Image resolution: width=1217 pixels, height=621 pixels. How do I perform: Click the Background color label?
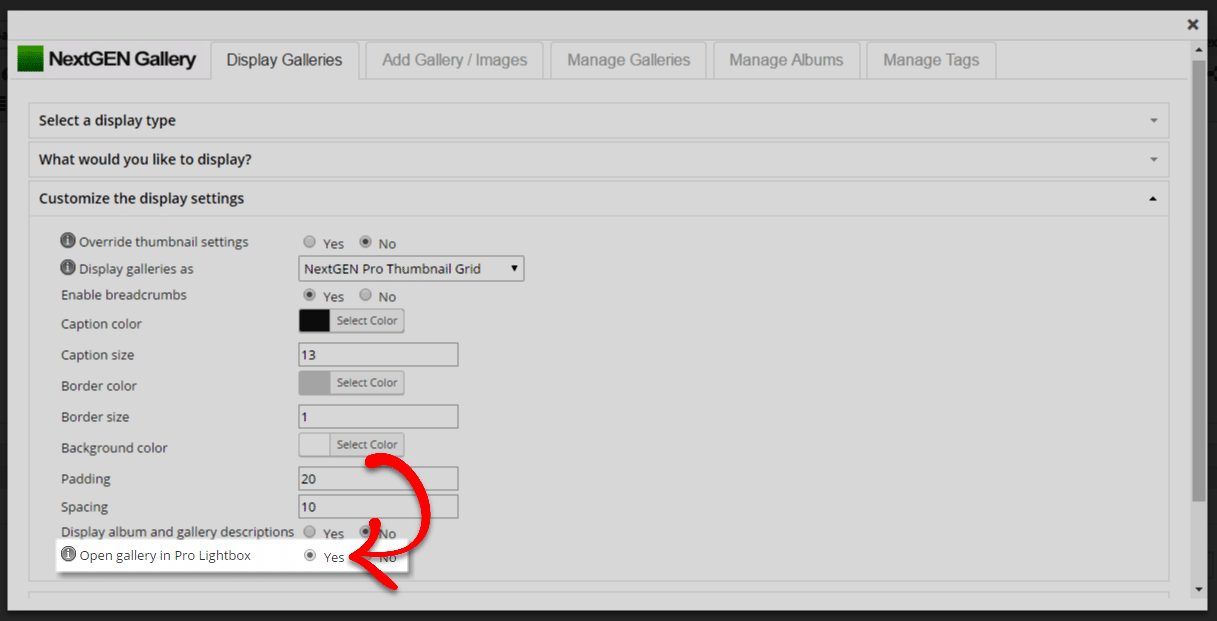point(114,448)
